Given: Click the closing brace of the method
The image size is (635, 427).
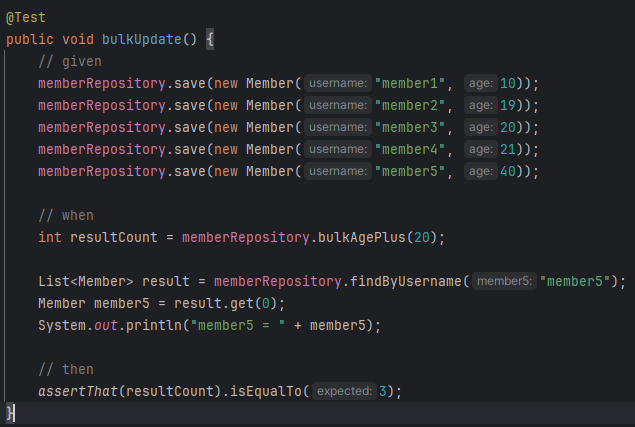Looking at the screenshot, I should coord(9,413).
